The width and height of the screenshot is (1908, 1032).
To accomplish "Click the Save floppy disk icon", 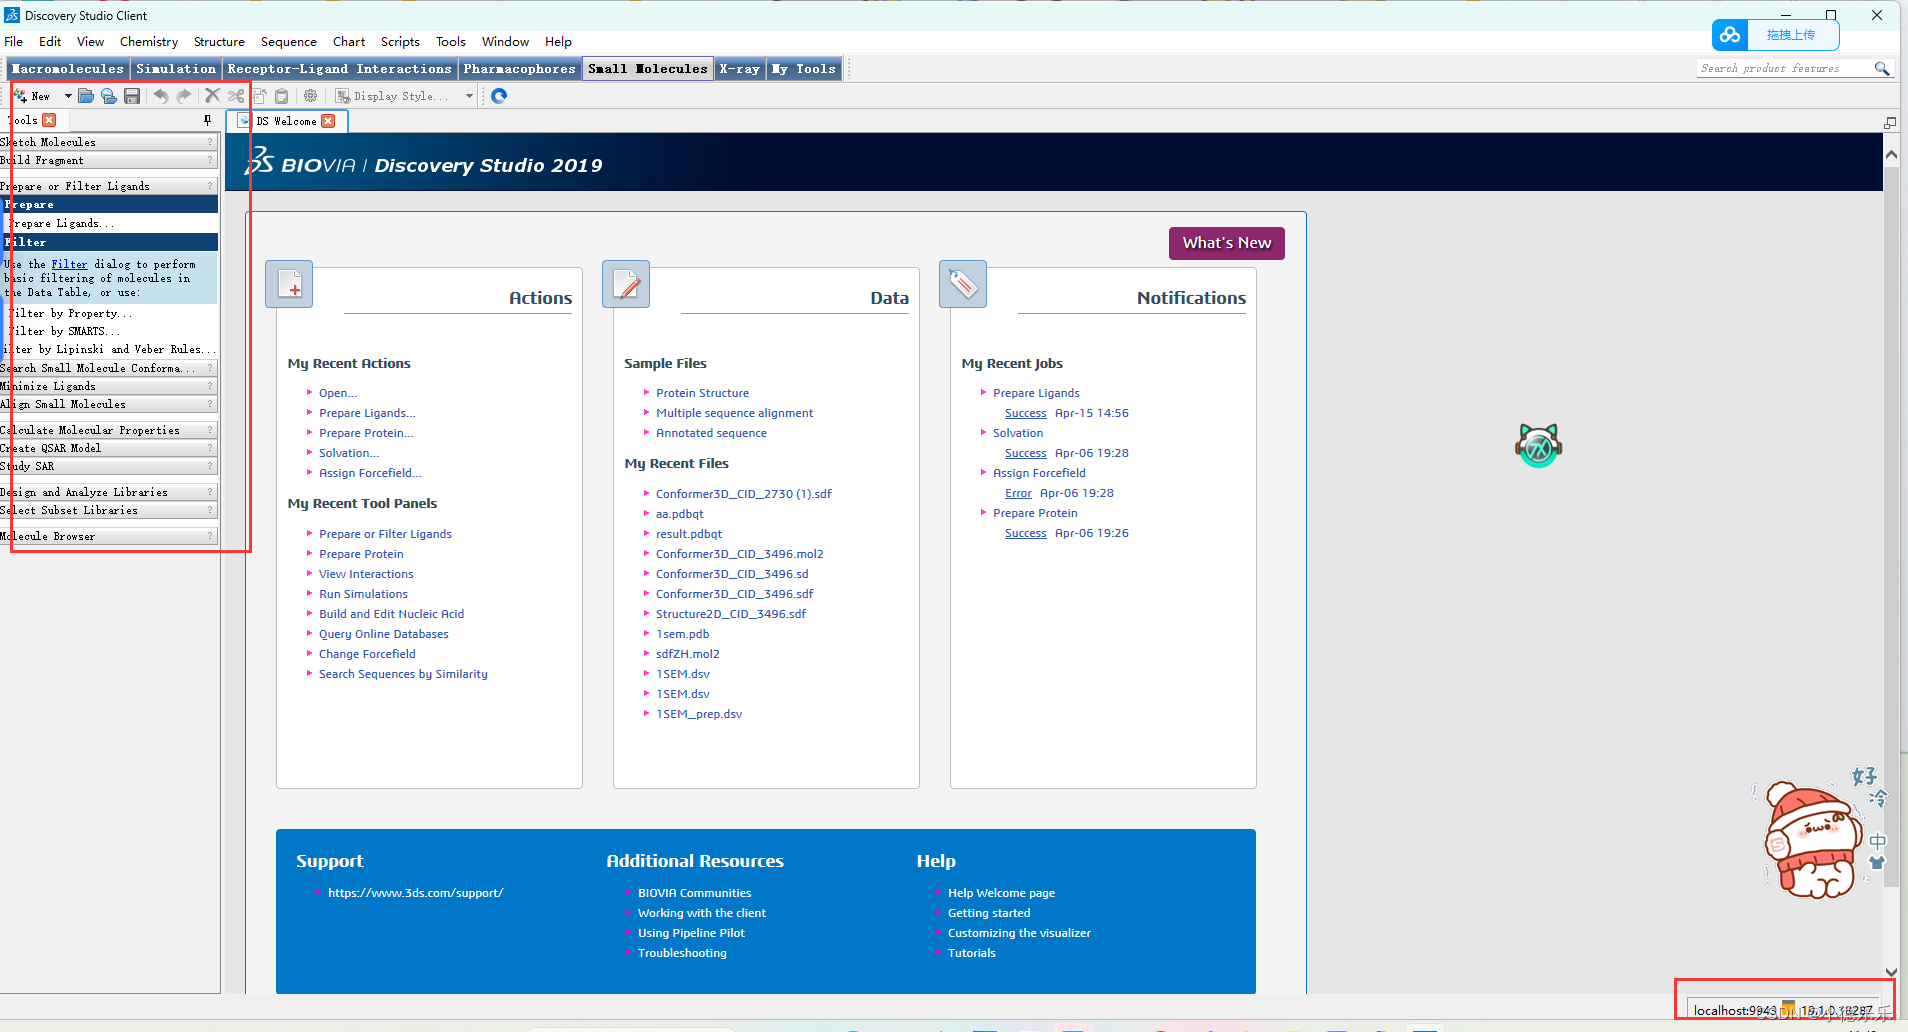I will point(132,96).
